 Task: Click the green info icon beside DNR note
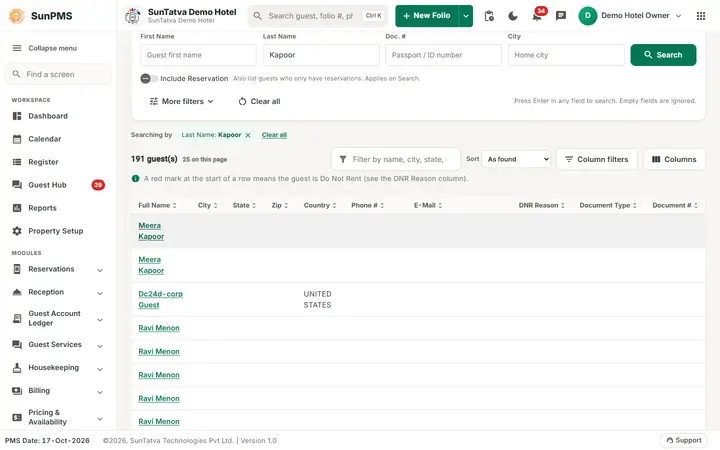pyautogui.click(x=135, y=178)
